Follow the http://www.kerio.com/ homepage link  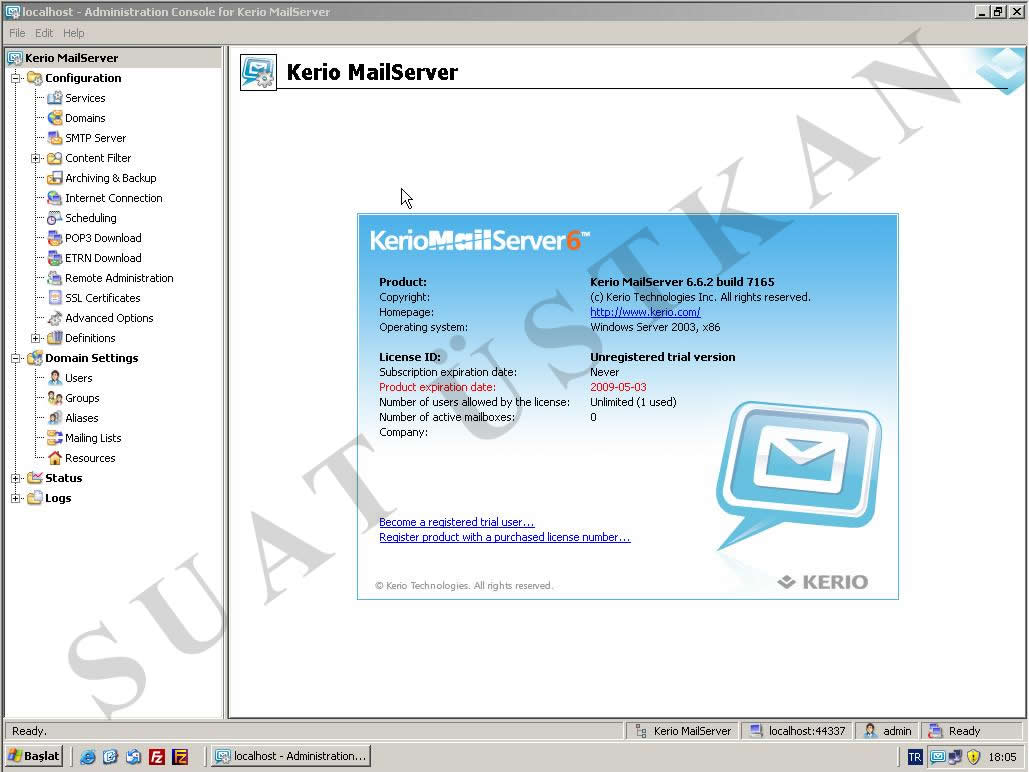coord(645,312)
